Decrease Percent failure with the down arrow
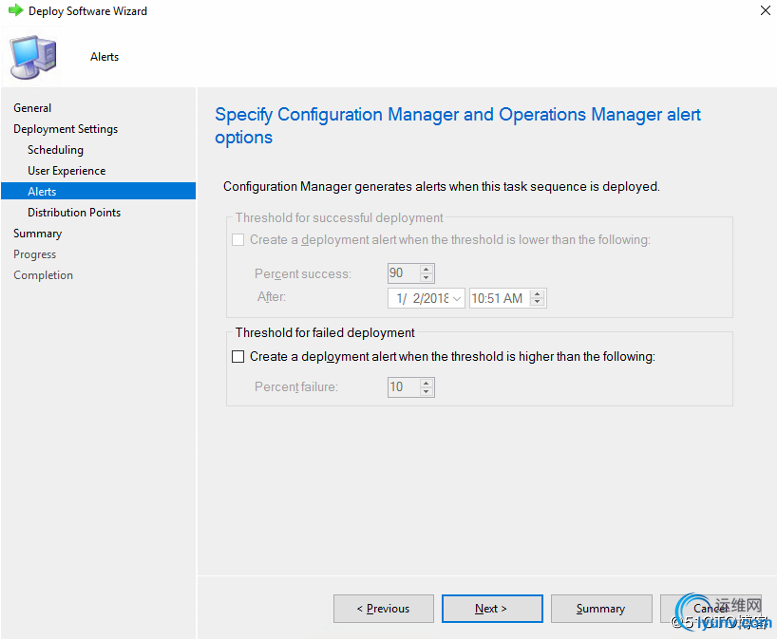 (x=426, y=391)
